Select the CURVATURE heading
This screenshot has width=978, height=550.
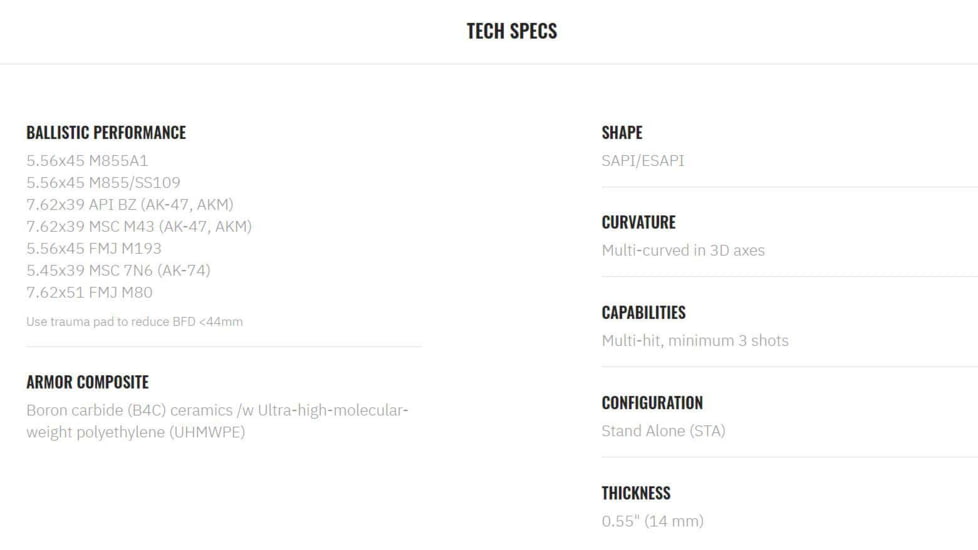click(x=638, y=223)
